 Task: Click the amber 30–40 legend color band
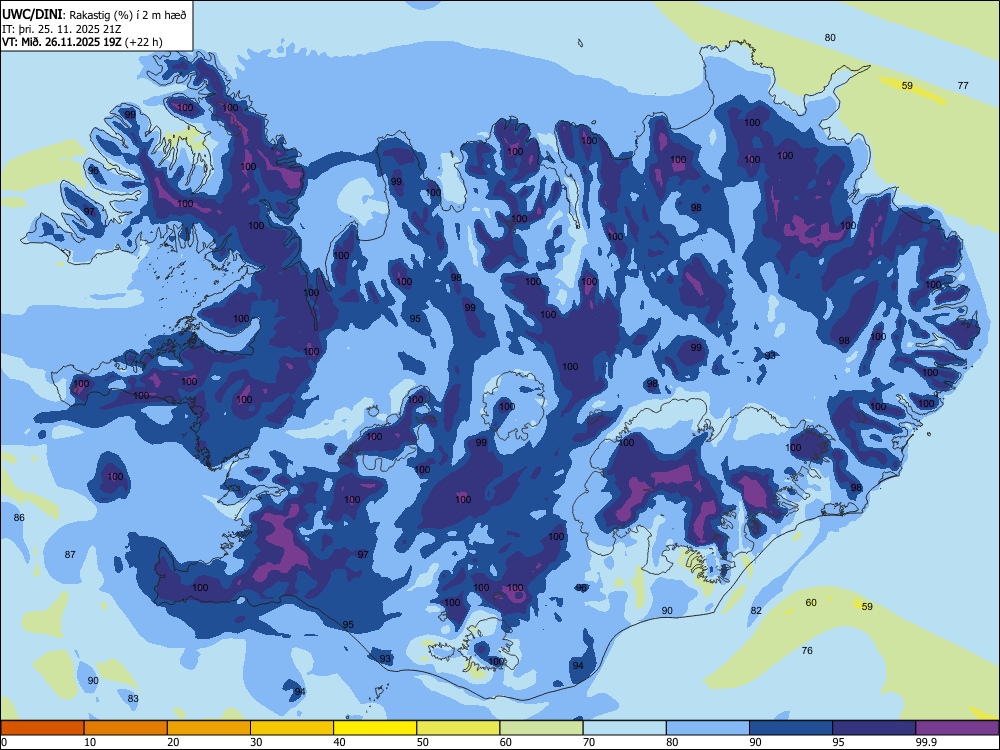point(292,728)
